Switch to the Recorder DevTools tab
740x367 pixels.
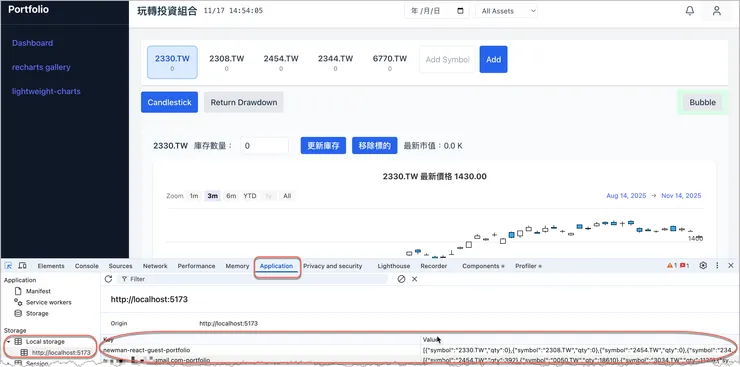pyautogui.click(x=434, y=266)
